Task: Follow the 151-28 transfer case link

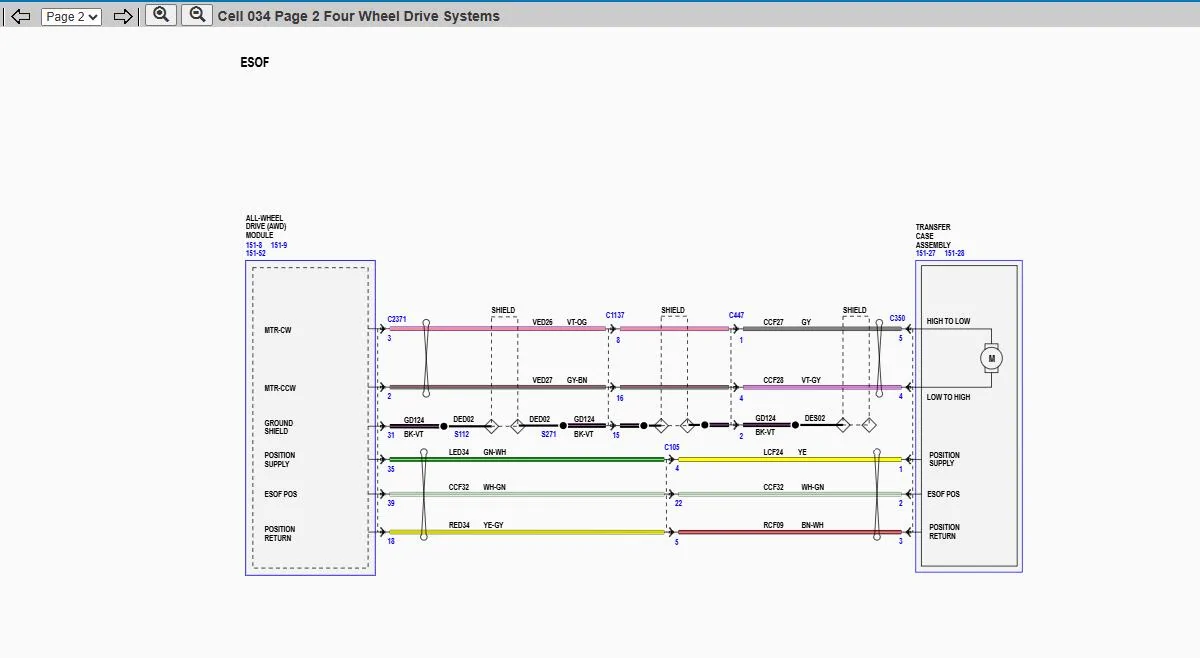Action: tap(955, 253)
